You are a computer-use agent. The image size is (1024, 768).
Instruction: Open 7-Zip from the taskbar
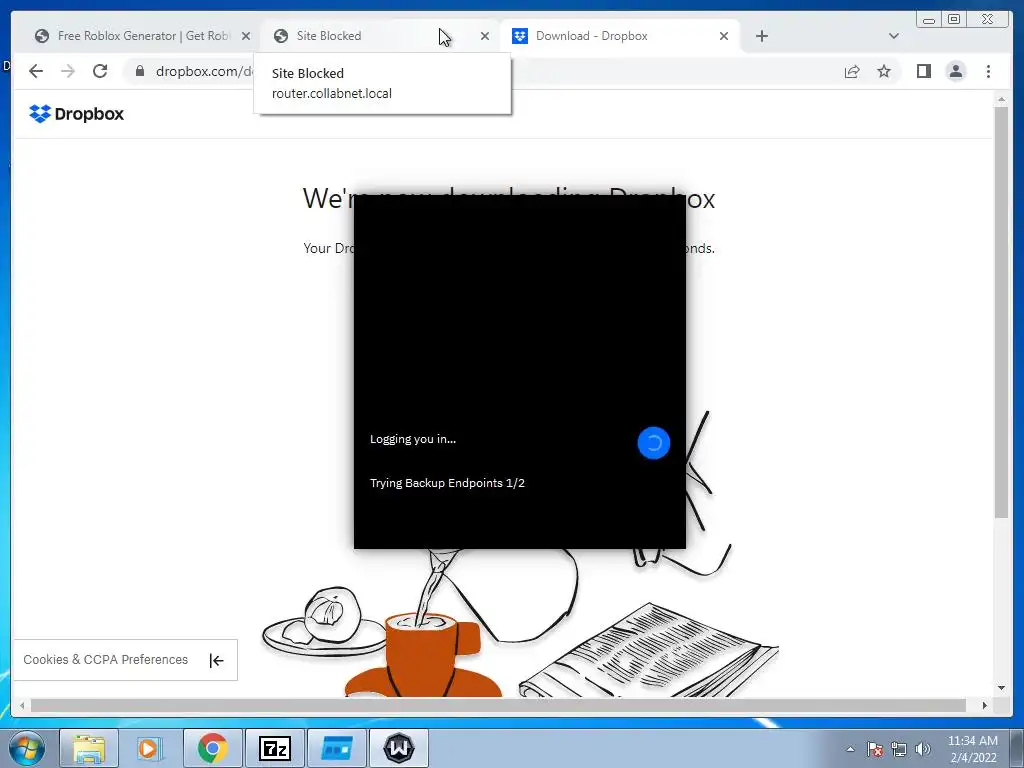pos(274,748)
